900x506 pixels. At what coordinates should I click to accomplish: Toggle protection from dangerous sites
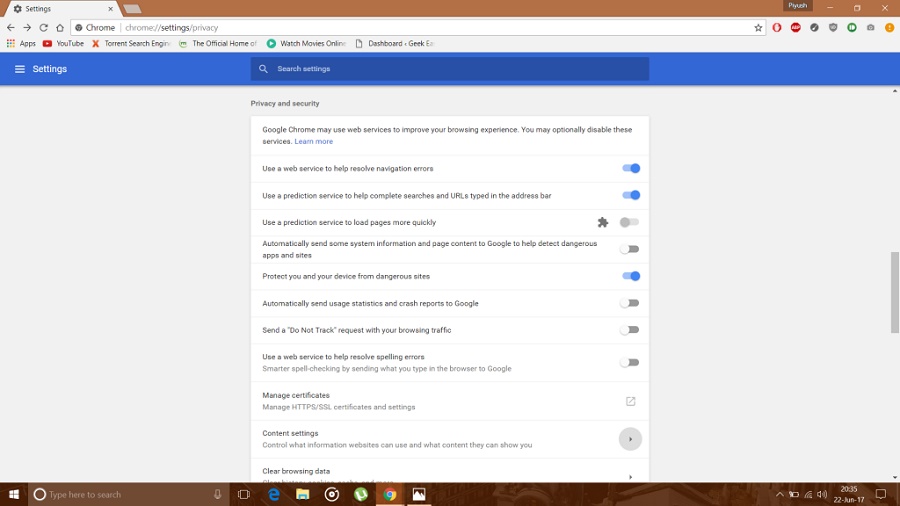pos(630,276)
